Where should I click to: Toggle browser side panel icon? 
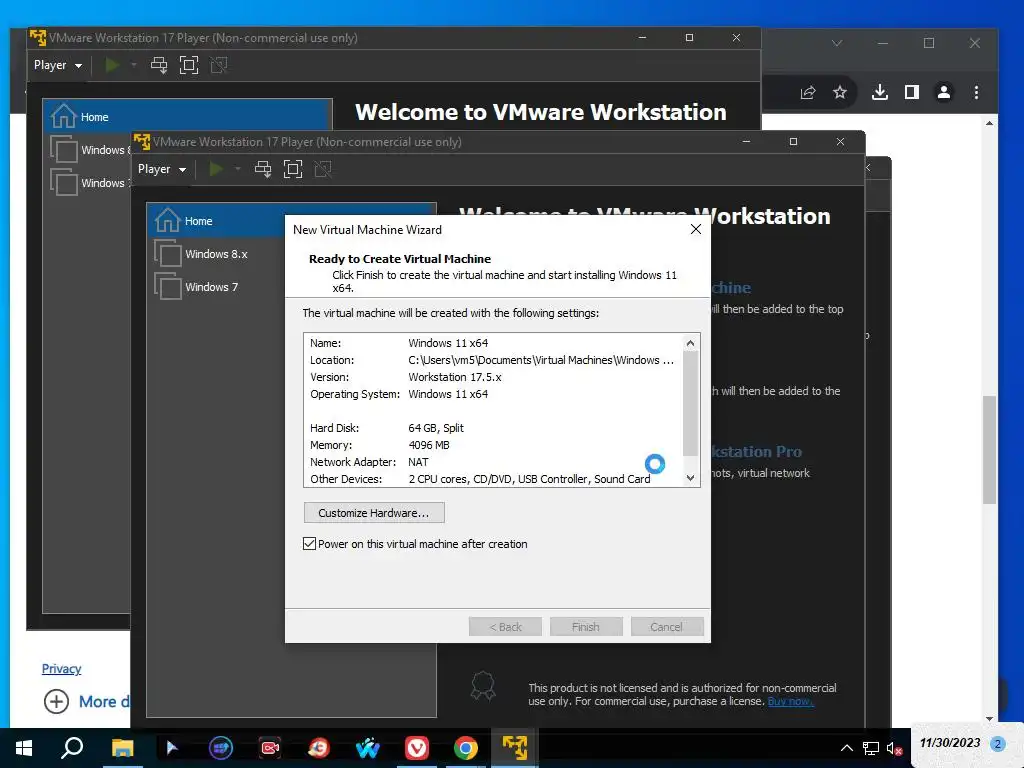[912, 92]
